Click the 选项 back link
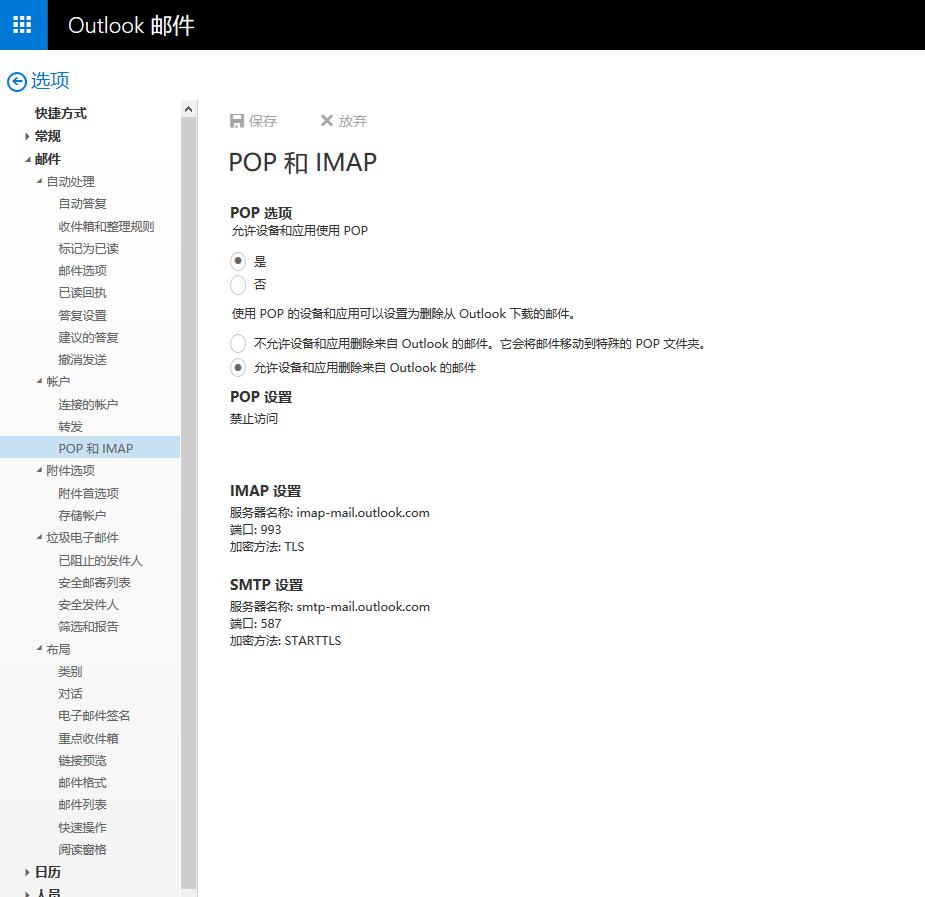Viewport: 925px width, 897px height. [x=50, y=80]
